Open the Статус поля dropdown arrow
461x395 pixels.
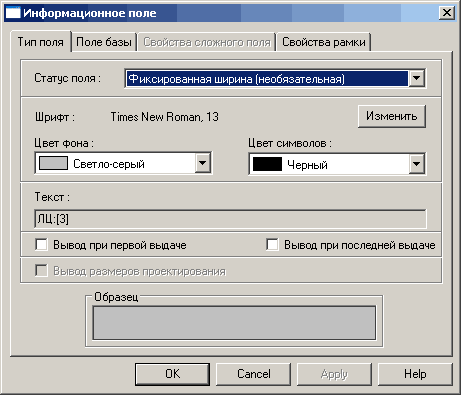pyautogui.click(x=416, y=79)
